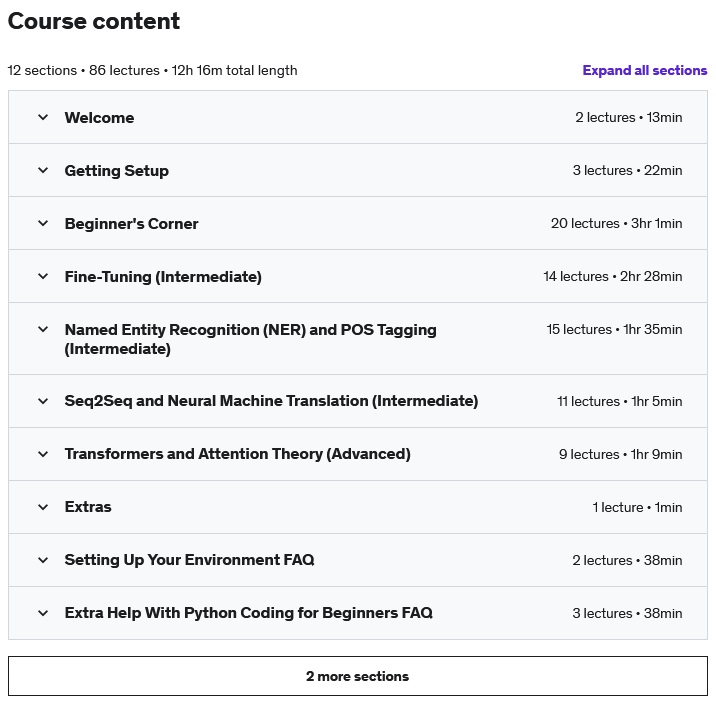Viewport: 716px width, 701px height.
Task: Click Expand all sections link
Action: click(x=644, y=70)
